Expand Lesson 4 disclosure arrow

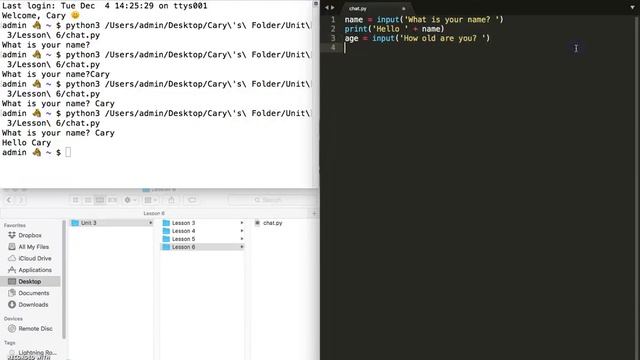[242, 231]
